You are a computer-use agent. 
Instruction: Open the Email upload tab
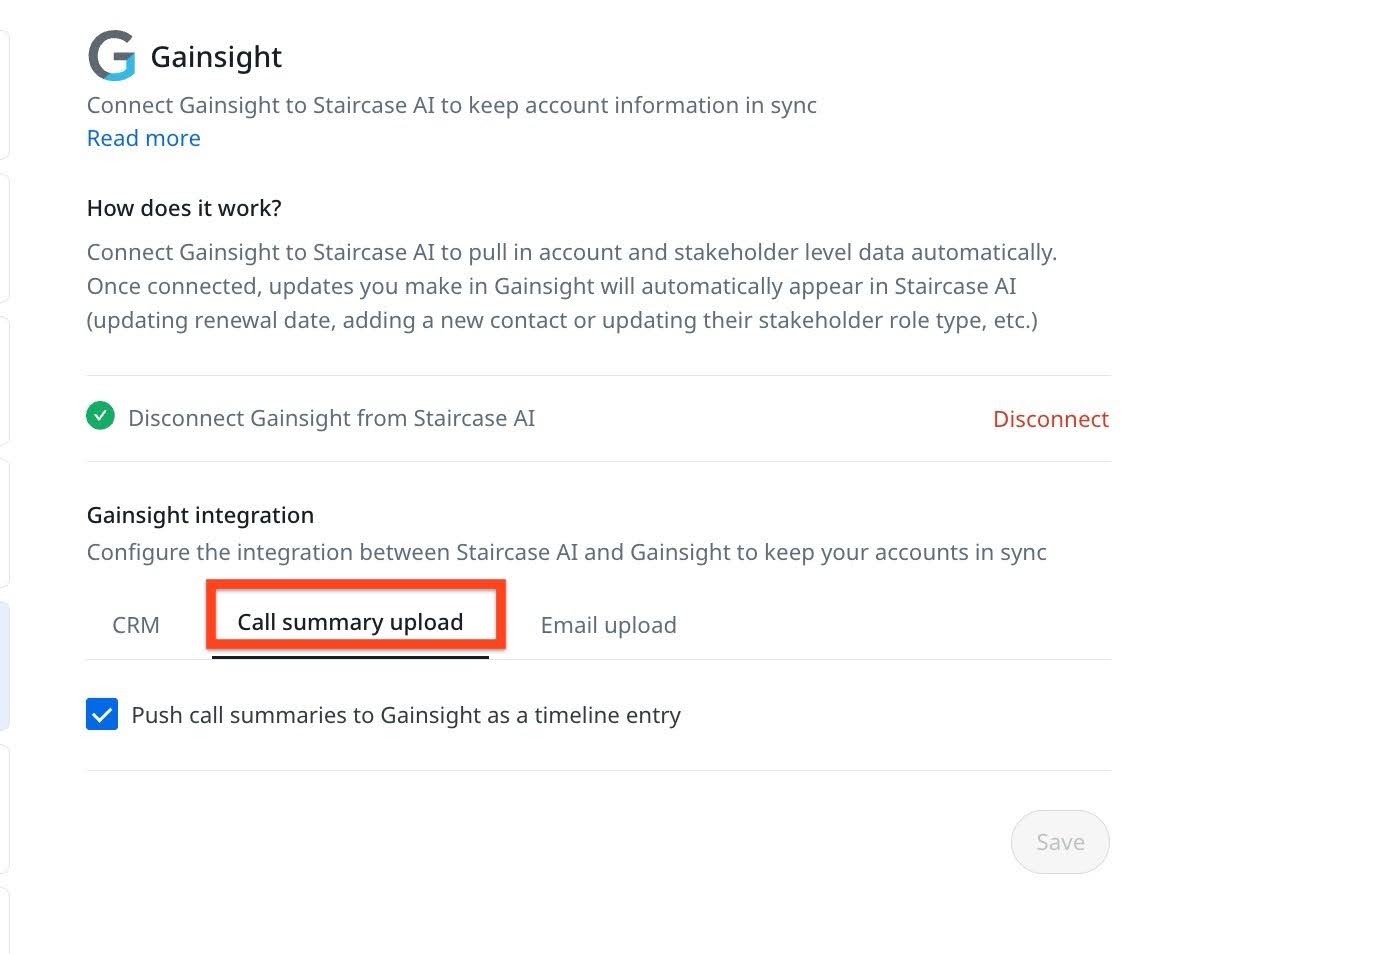(x=608, y=624)
